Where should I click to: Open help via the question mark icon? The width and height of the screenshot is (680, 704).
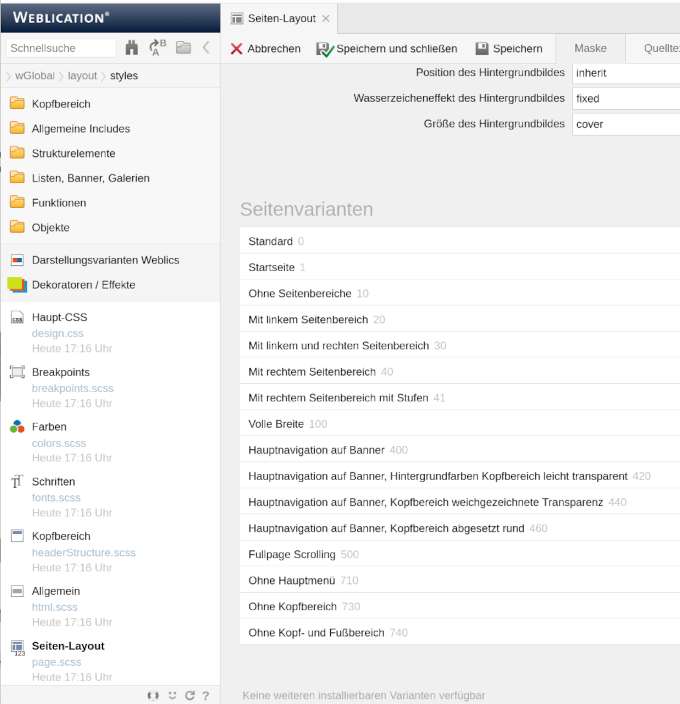(205, 695)
